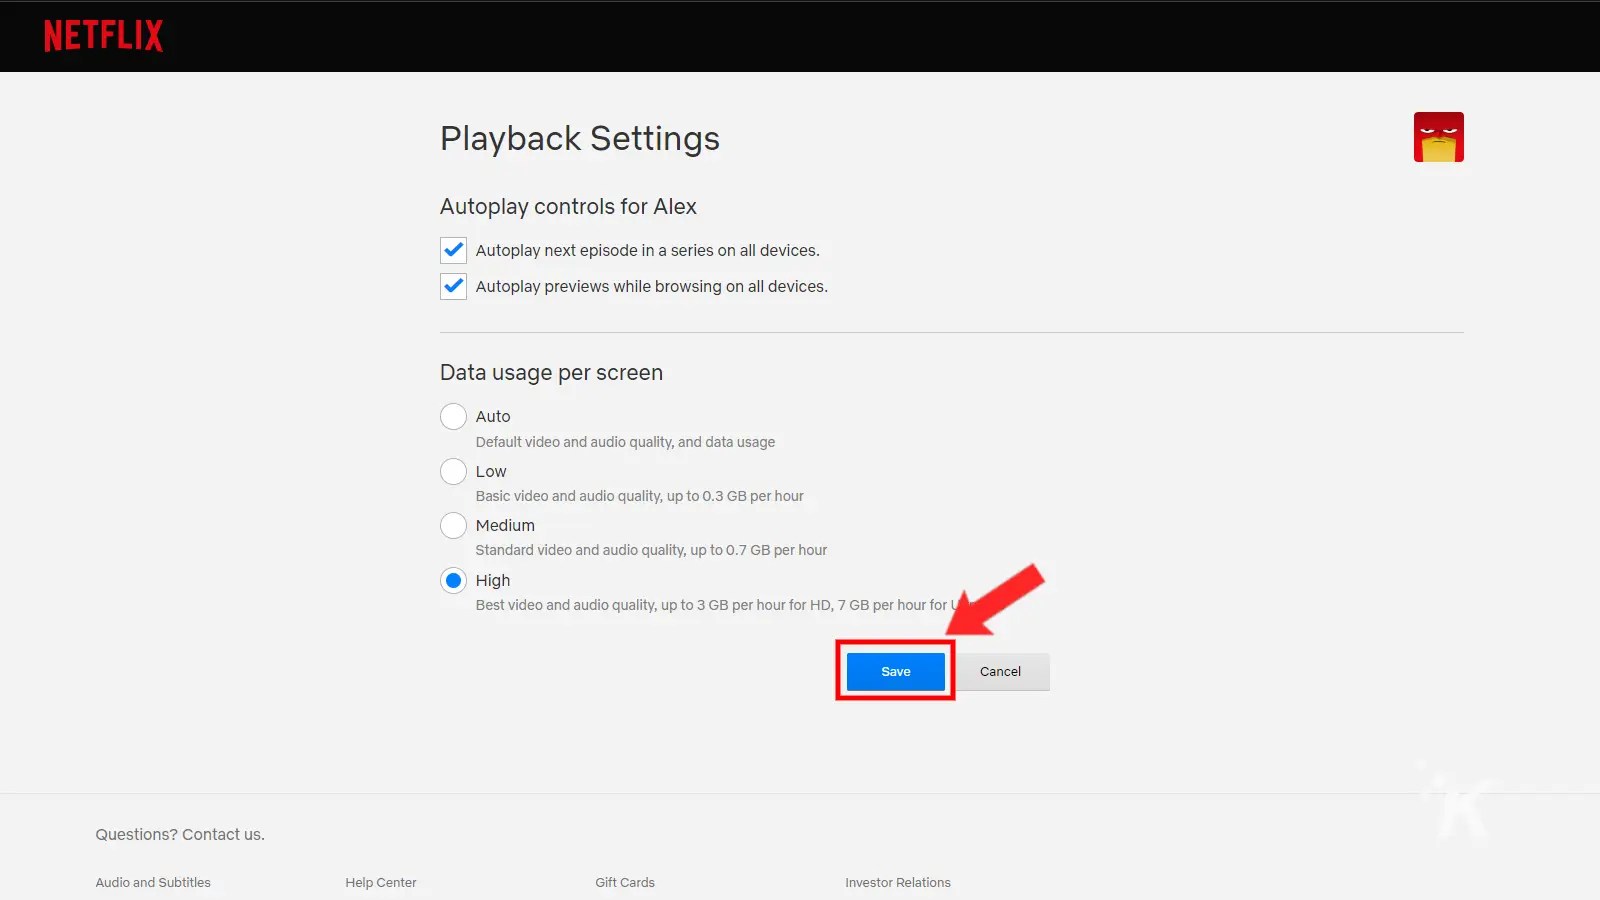
Task: Toggle the autoplay next episode checkbox
Action: 453,250
